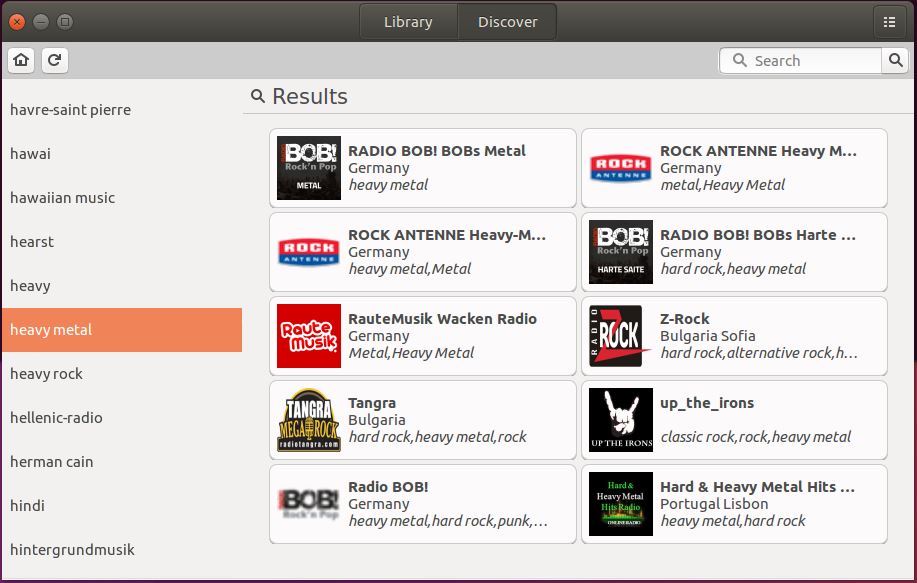The image size is (917, 583).
Task: Choose the hellenic-radio tag
Action: coord(56,418)
